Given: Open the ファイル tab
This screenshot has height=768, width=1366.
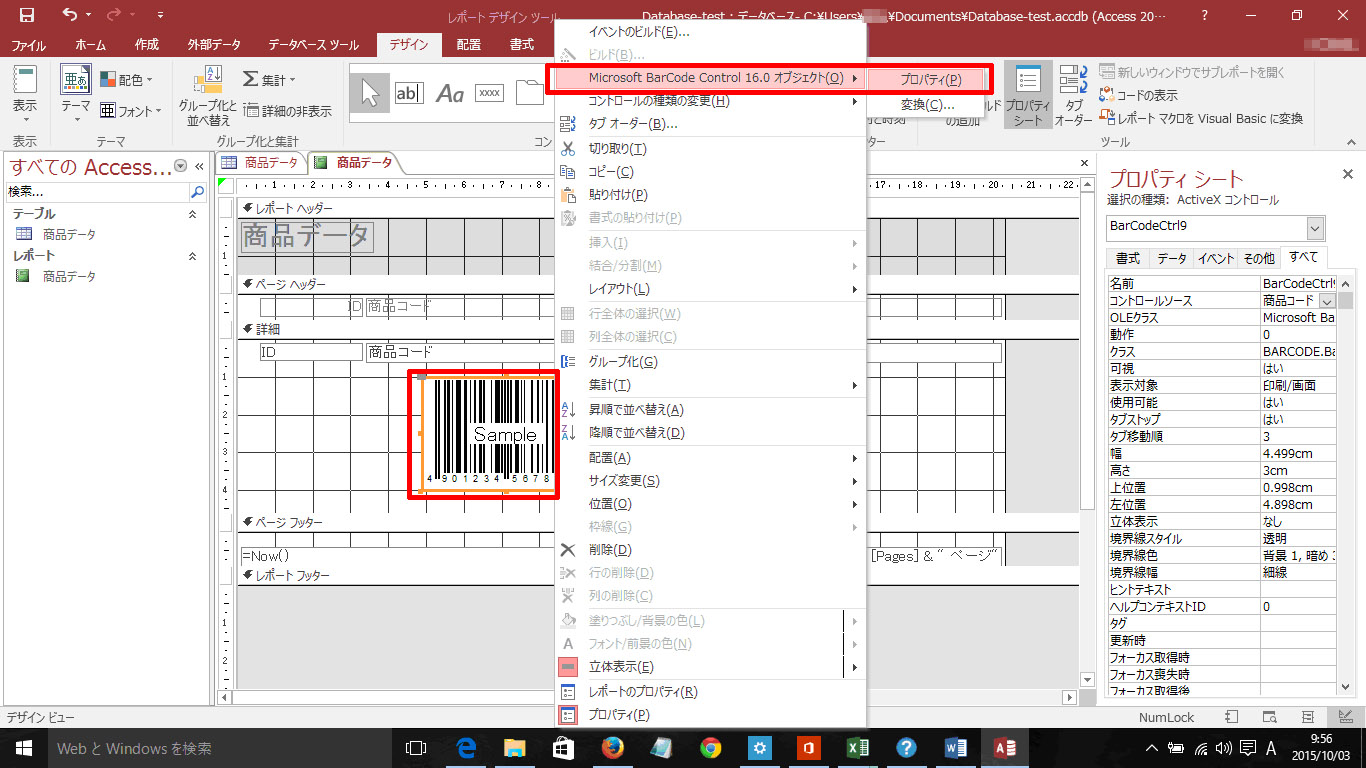Looking at the screenshot, I should click(28, 45).
